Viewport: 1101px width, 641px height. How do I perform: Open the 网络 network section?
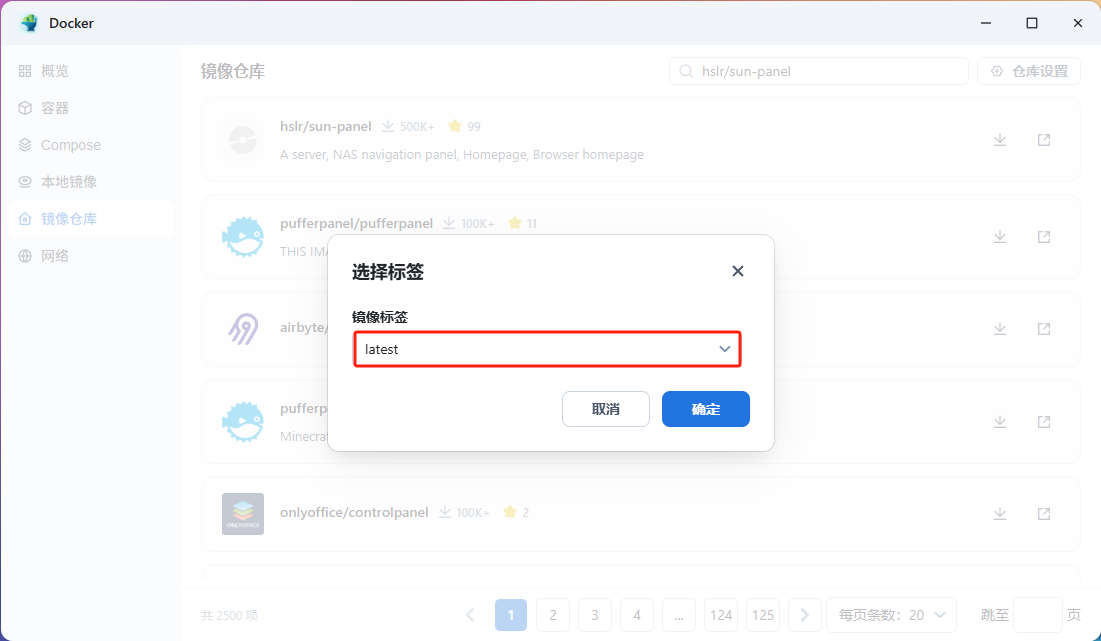91,256
